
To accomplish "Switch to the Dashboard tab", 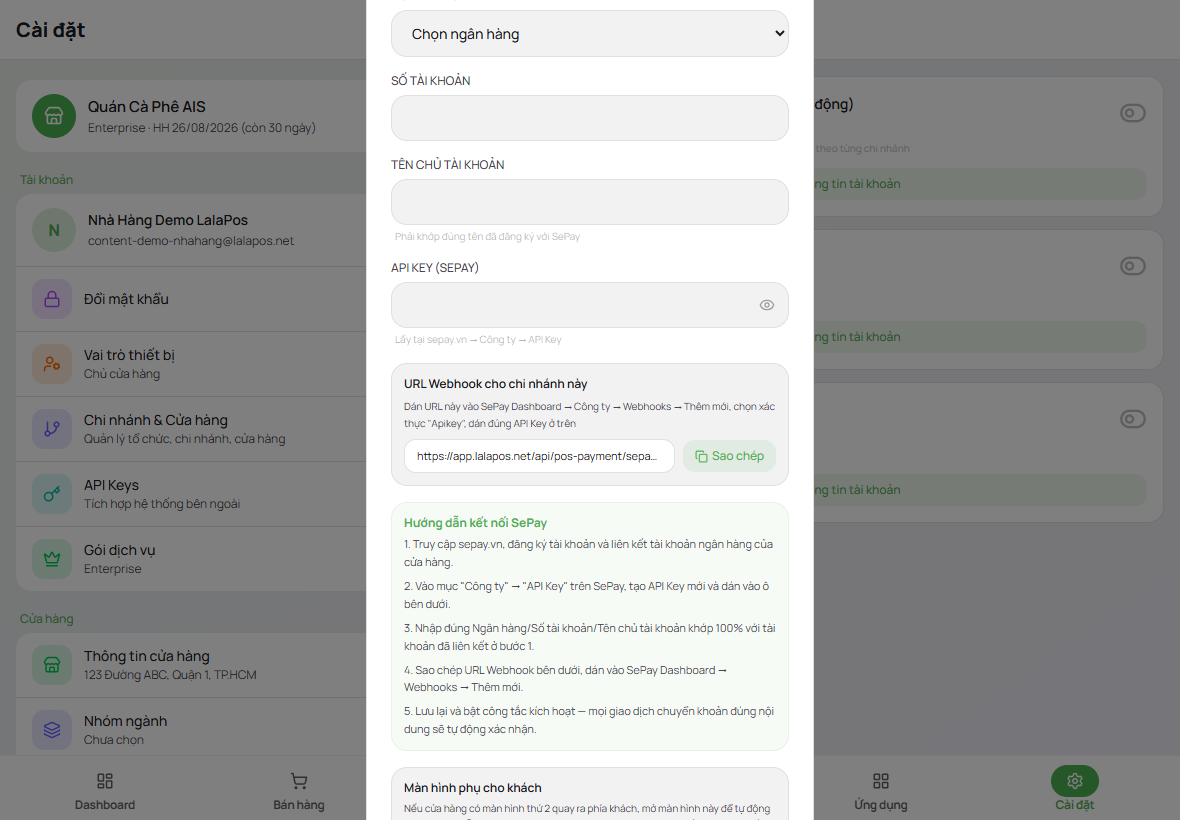I will [105, 789].
